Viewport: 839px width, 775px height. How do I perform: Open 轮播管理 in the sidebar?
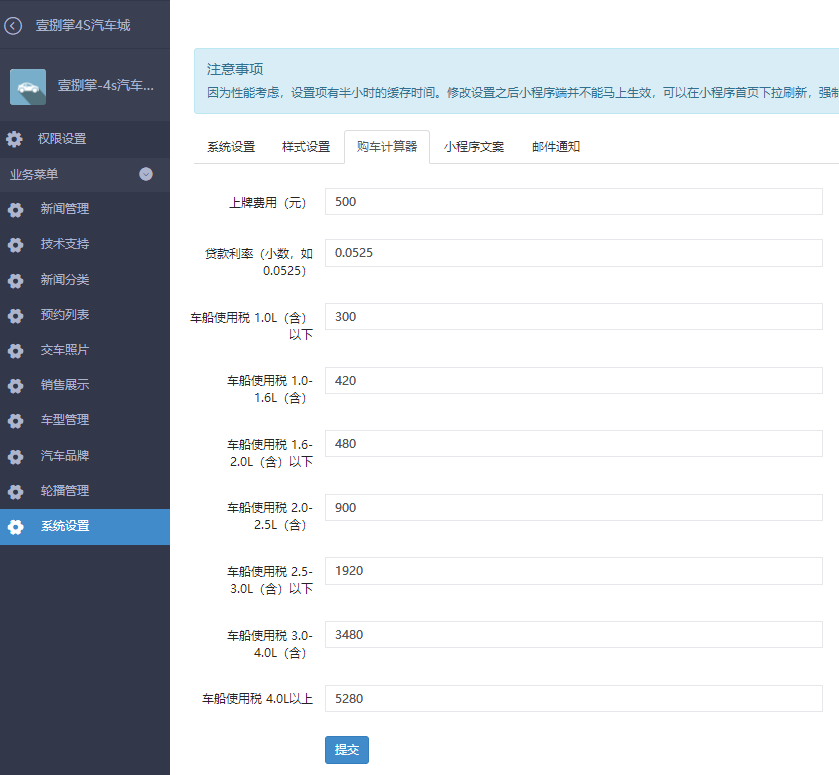pos(65,491)
